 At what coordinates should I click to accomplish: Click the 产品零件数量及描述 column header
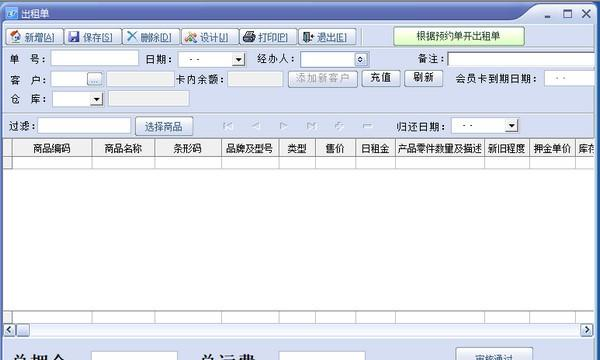(x=440, y=148)
